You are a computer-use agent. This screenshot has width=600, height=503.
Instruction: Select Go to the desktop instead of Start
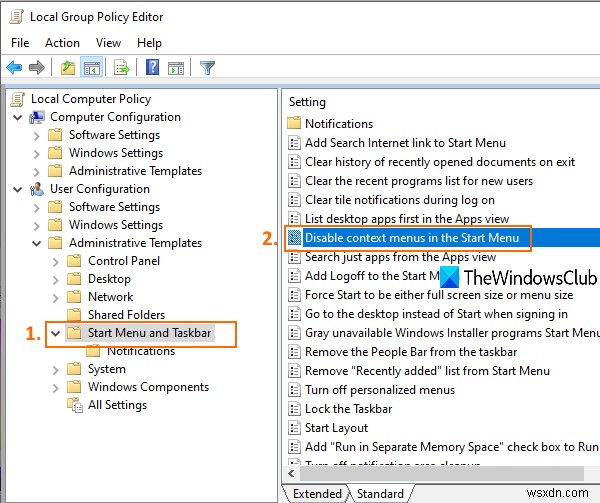click(x=436, y=314)
